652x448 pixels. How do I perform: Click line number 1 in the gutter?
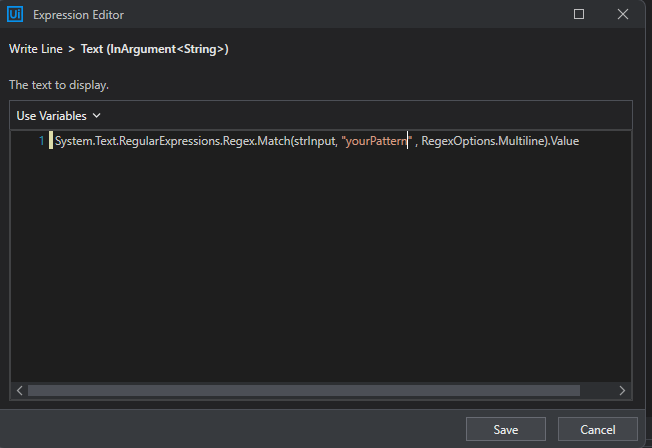pyautogui.click(x=42, y=141)
